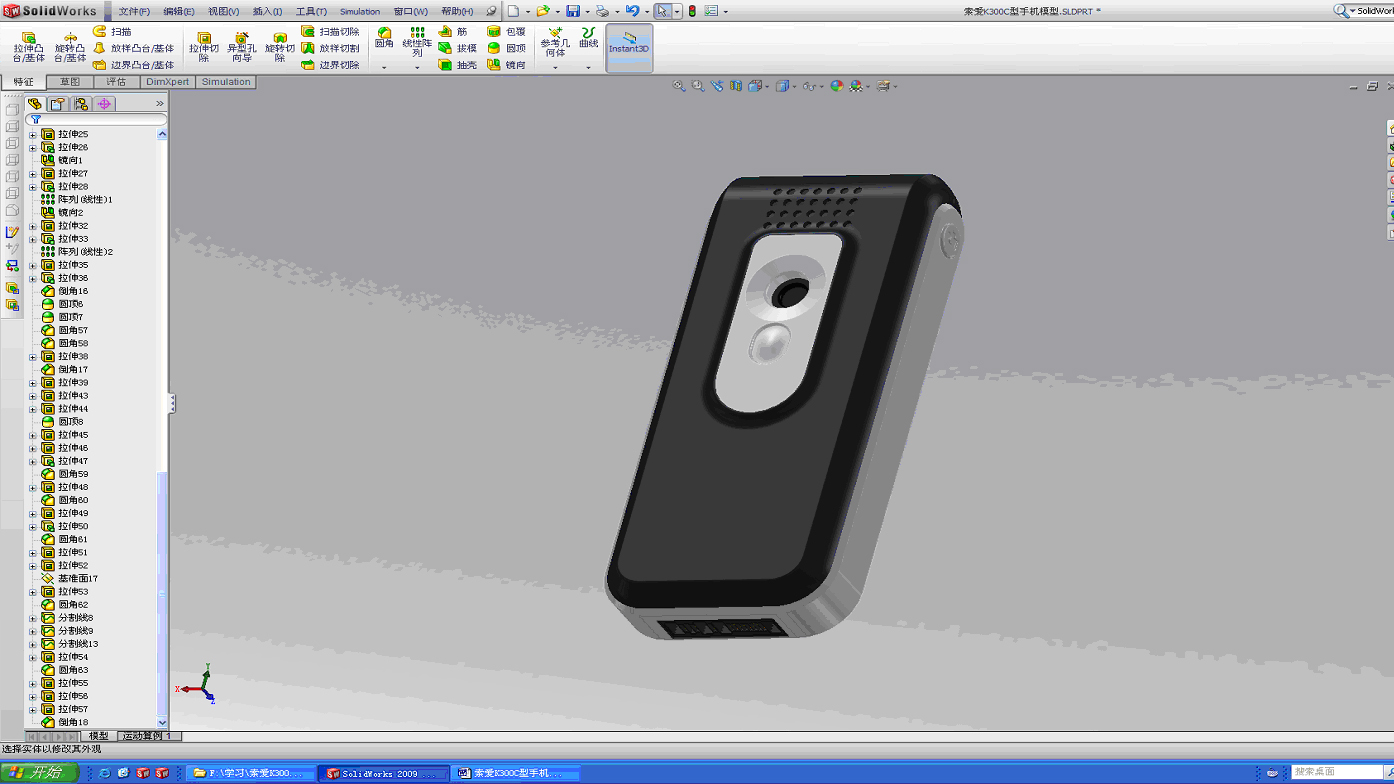Click the 扫描切除 swept cut tool

coord(330,32)
